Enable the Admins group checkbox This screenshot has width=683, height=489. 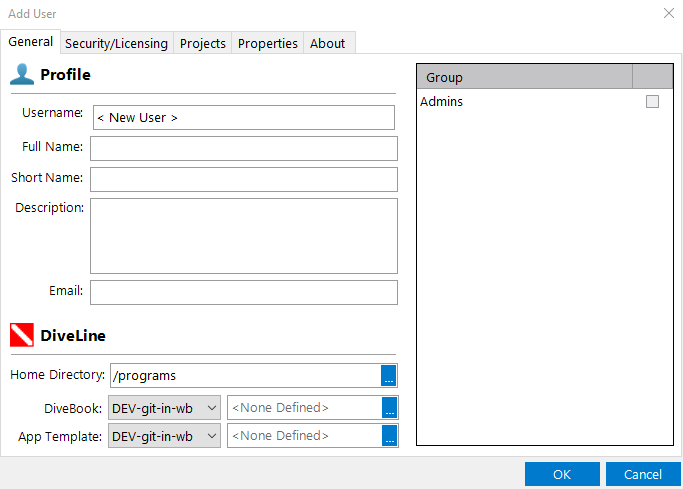(x=652, y=102)
